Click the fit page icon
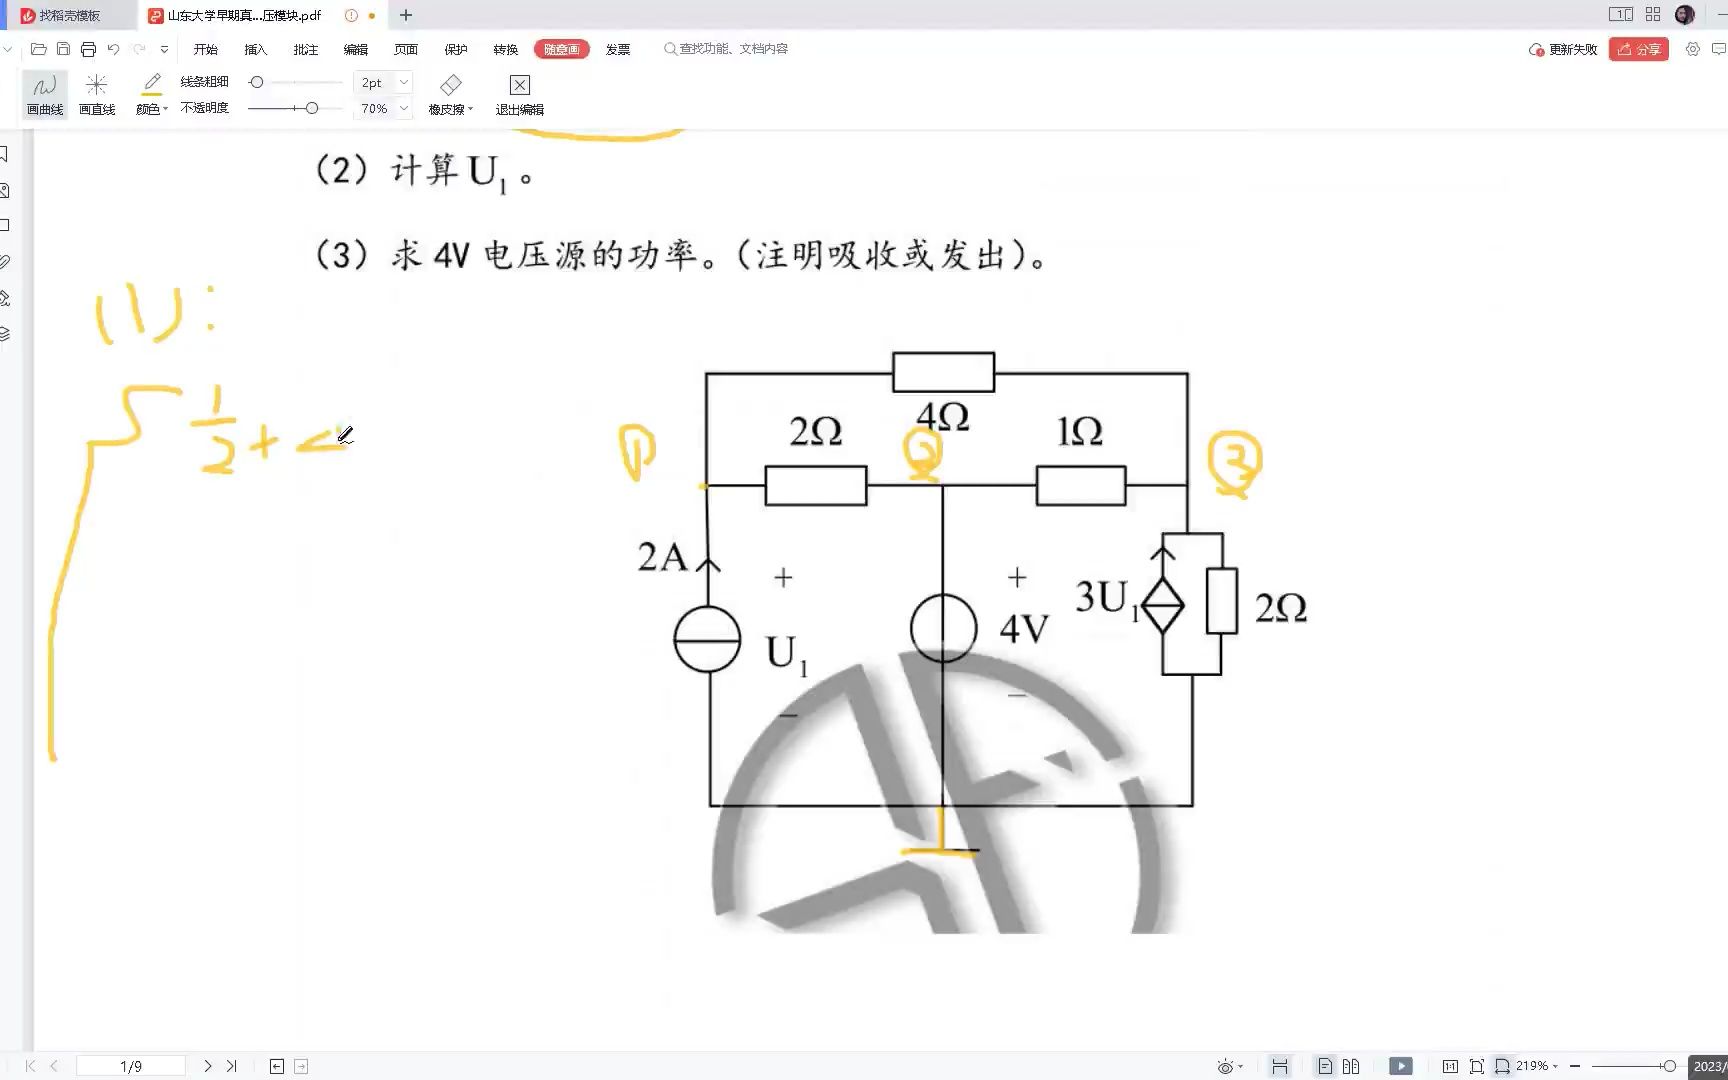 point(1476,1067)
